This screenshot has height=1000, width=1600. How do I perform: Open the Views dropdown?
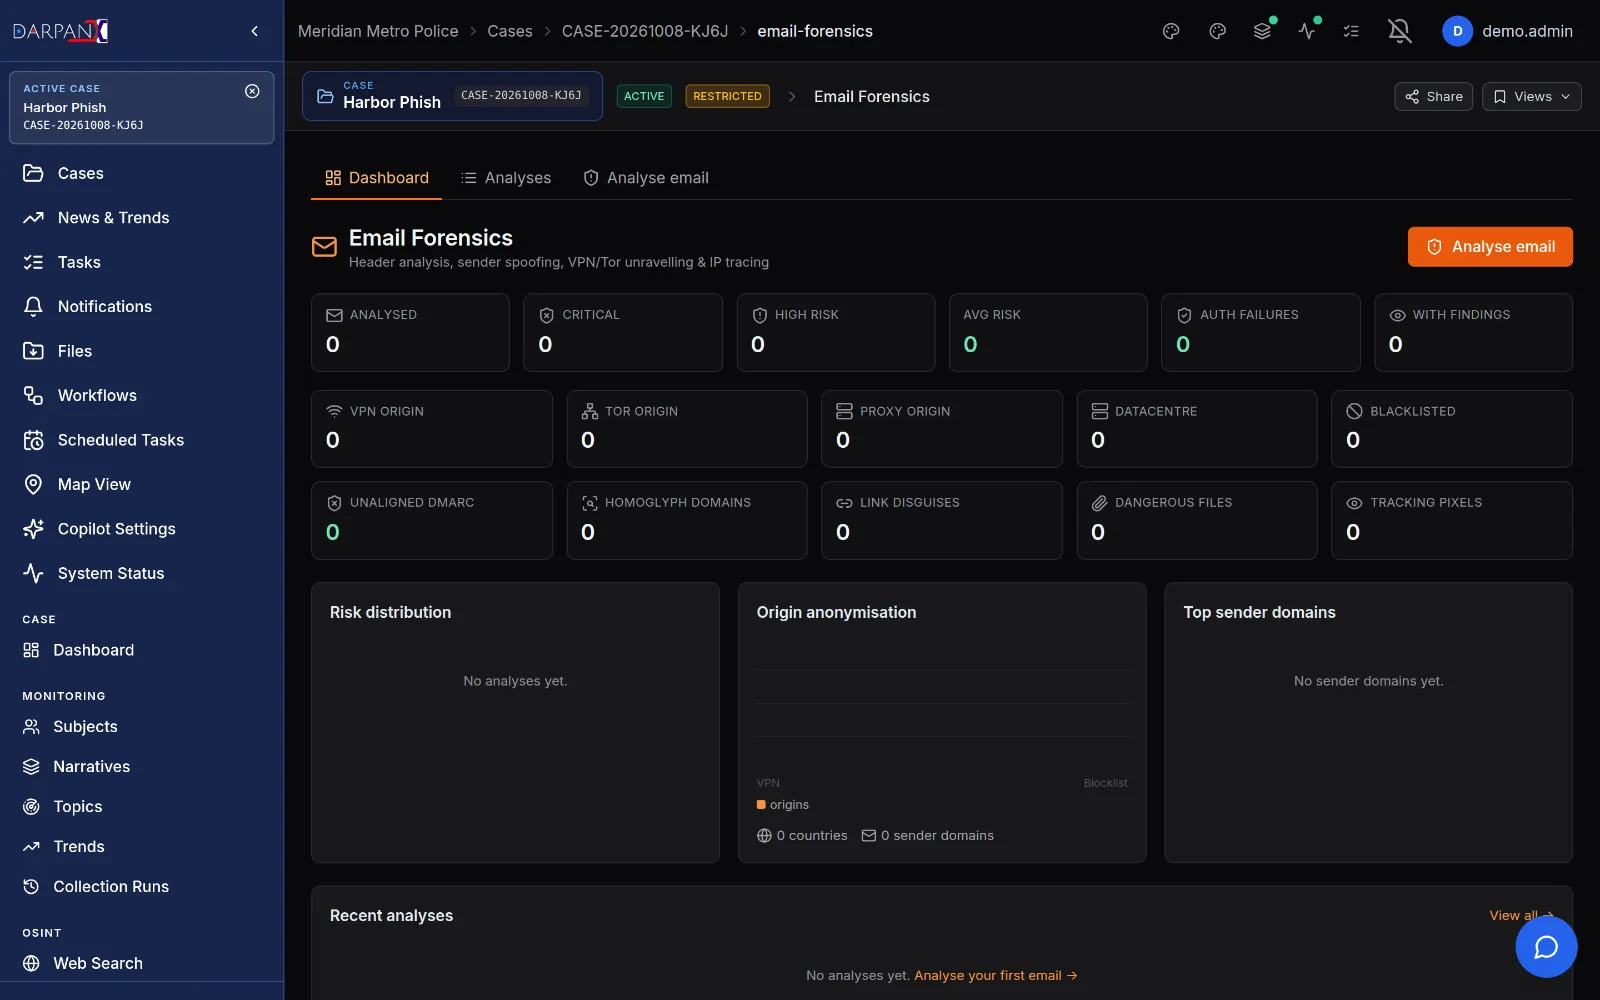point(1531,97)
